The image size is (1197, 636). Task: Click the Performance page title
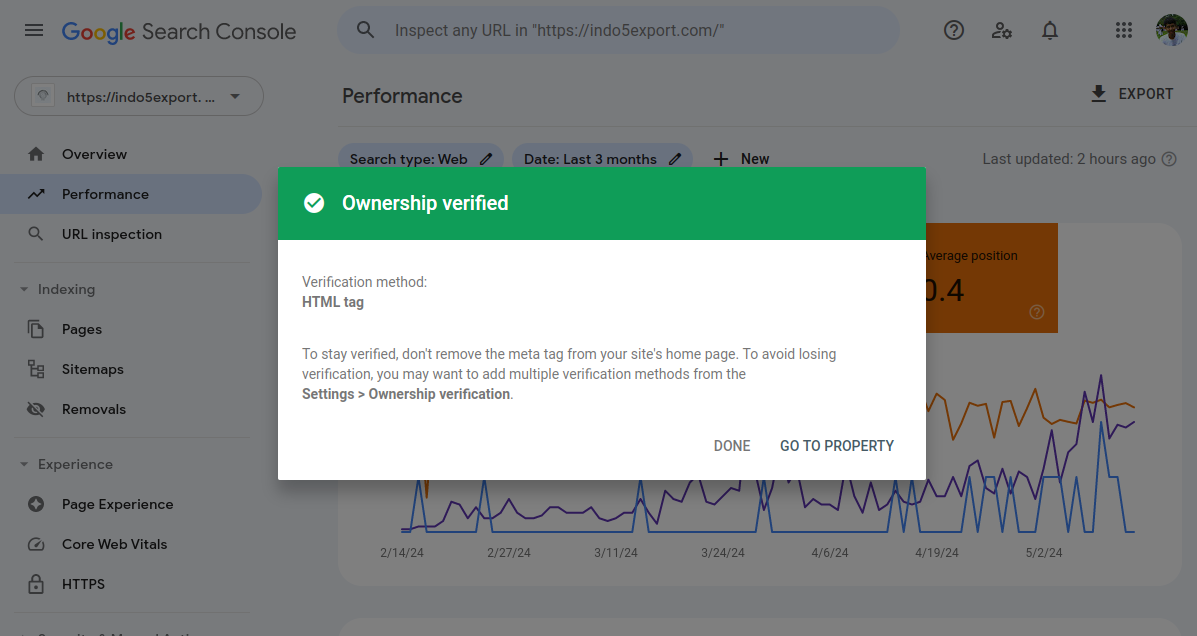click(402, 96)
